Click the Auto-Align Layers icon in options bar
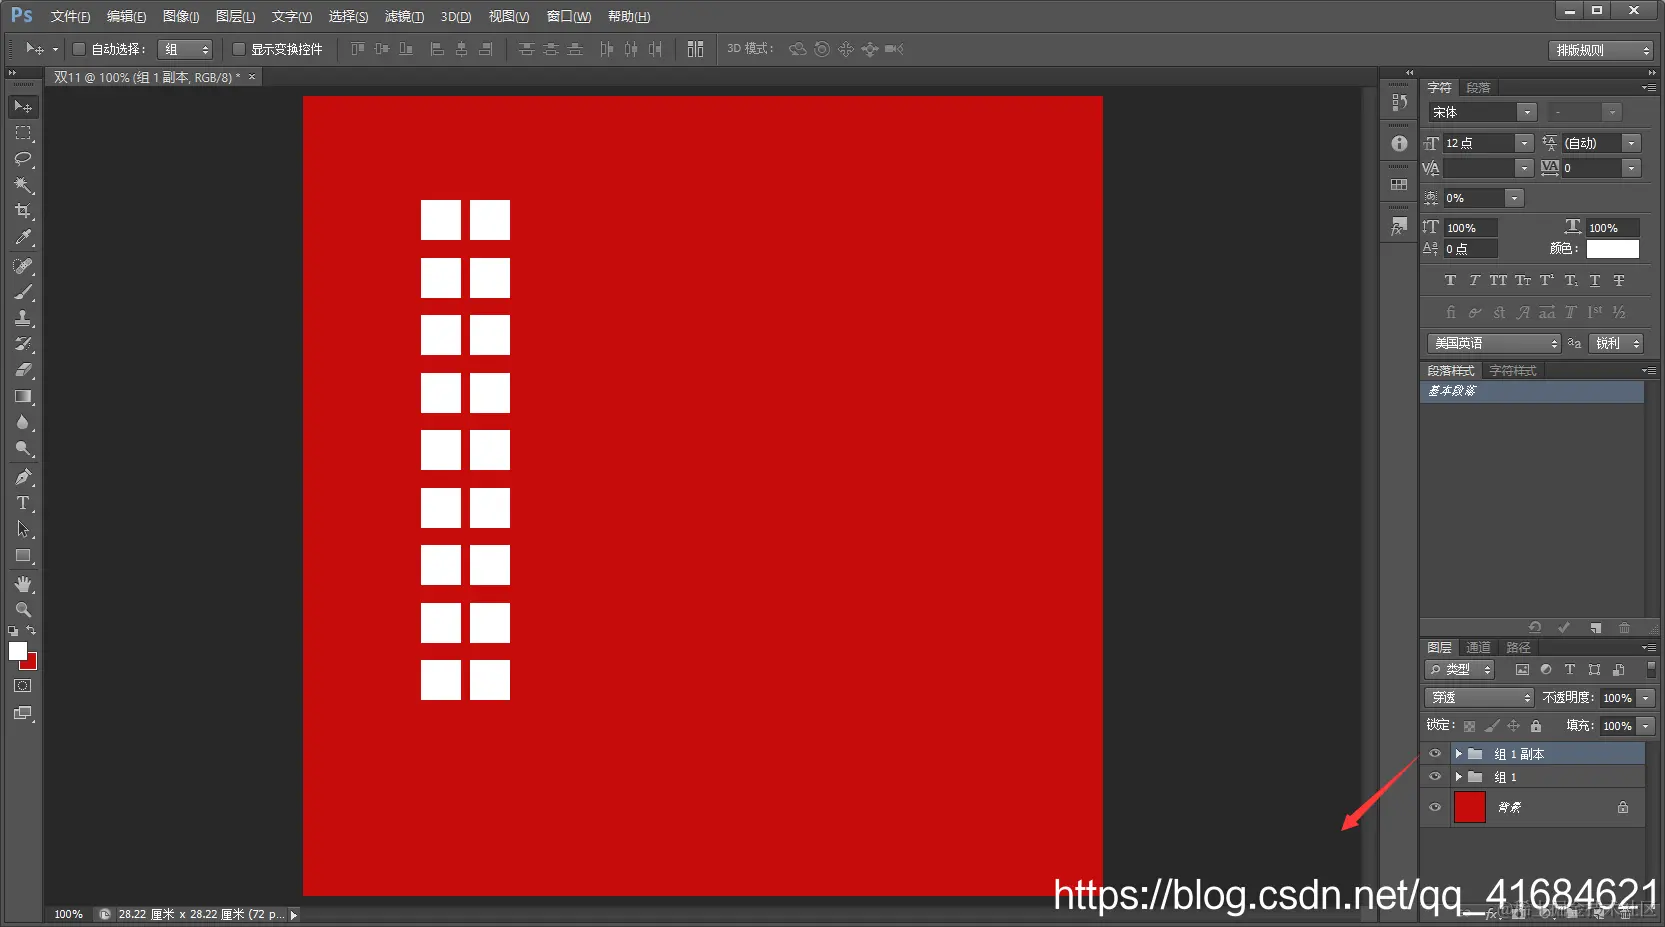This screenshot has width=1665, height=927. (695, 49)
